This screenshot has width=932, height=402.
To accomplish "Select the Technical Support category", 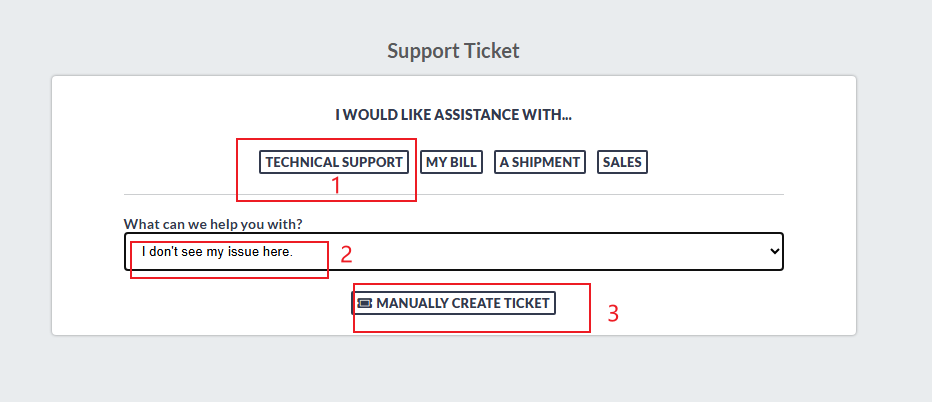I will coord(334,162).
